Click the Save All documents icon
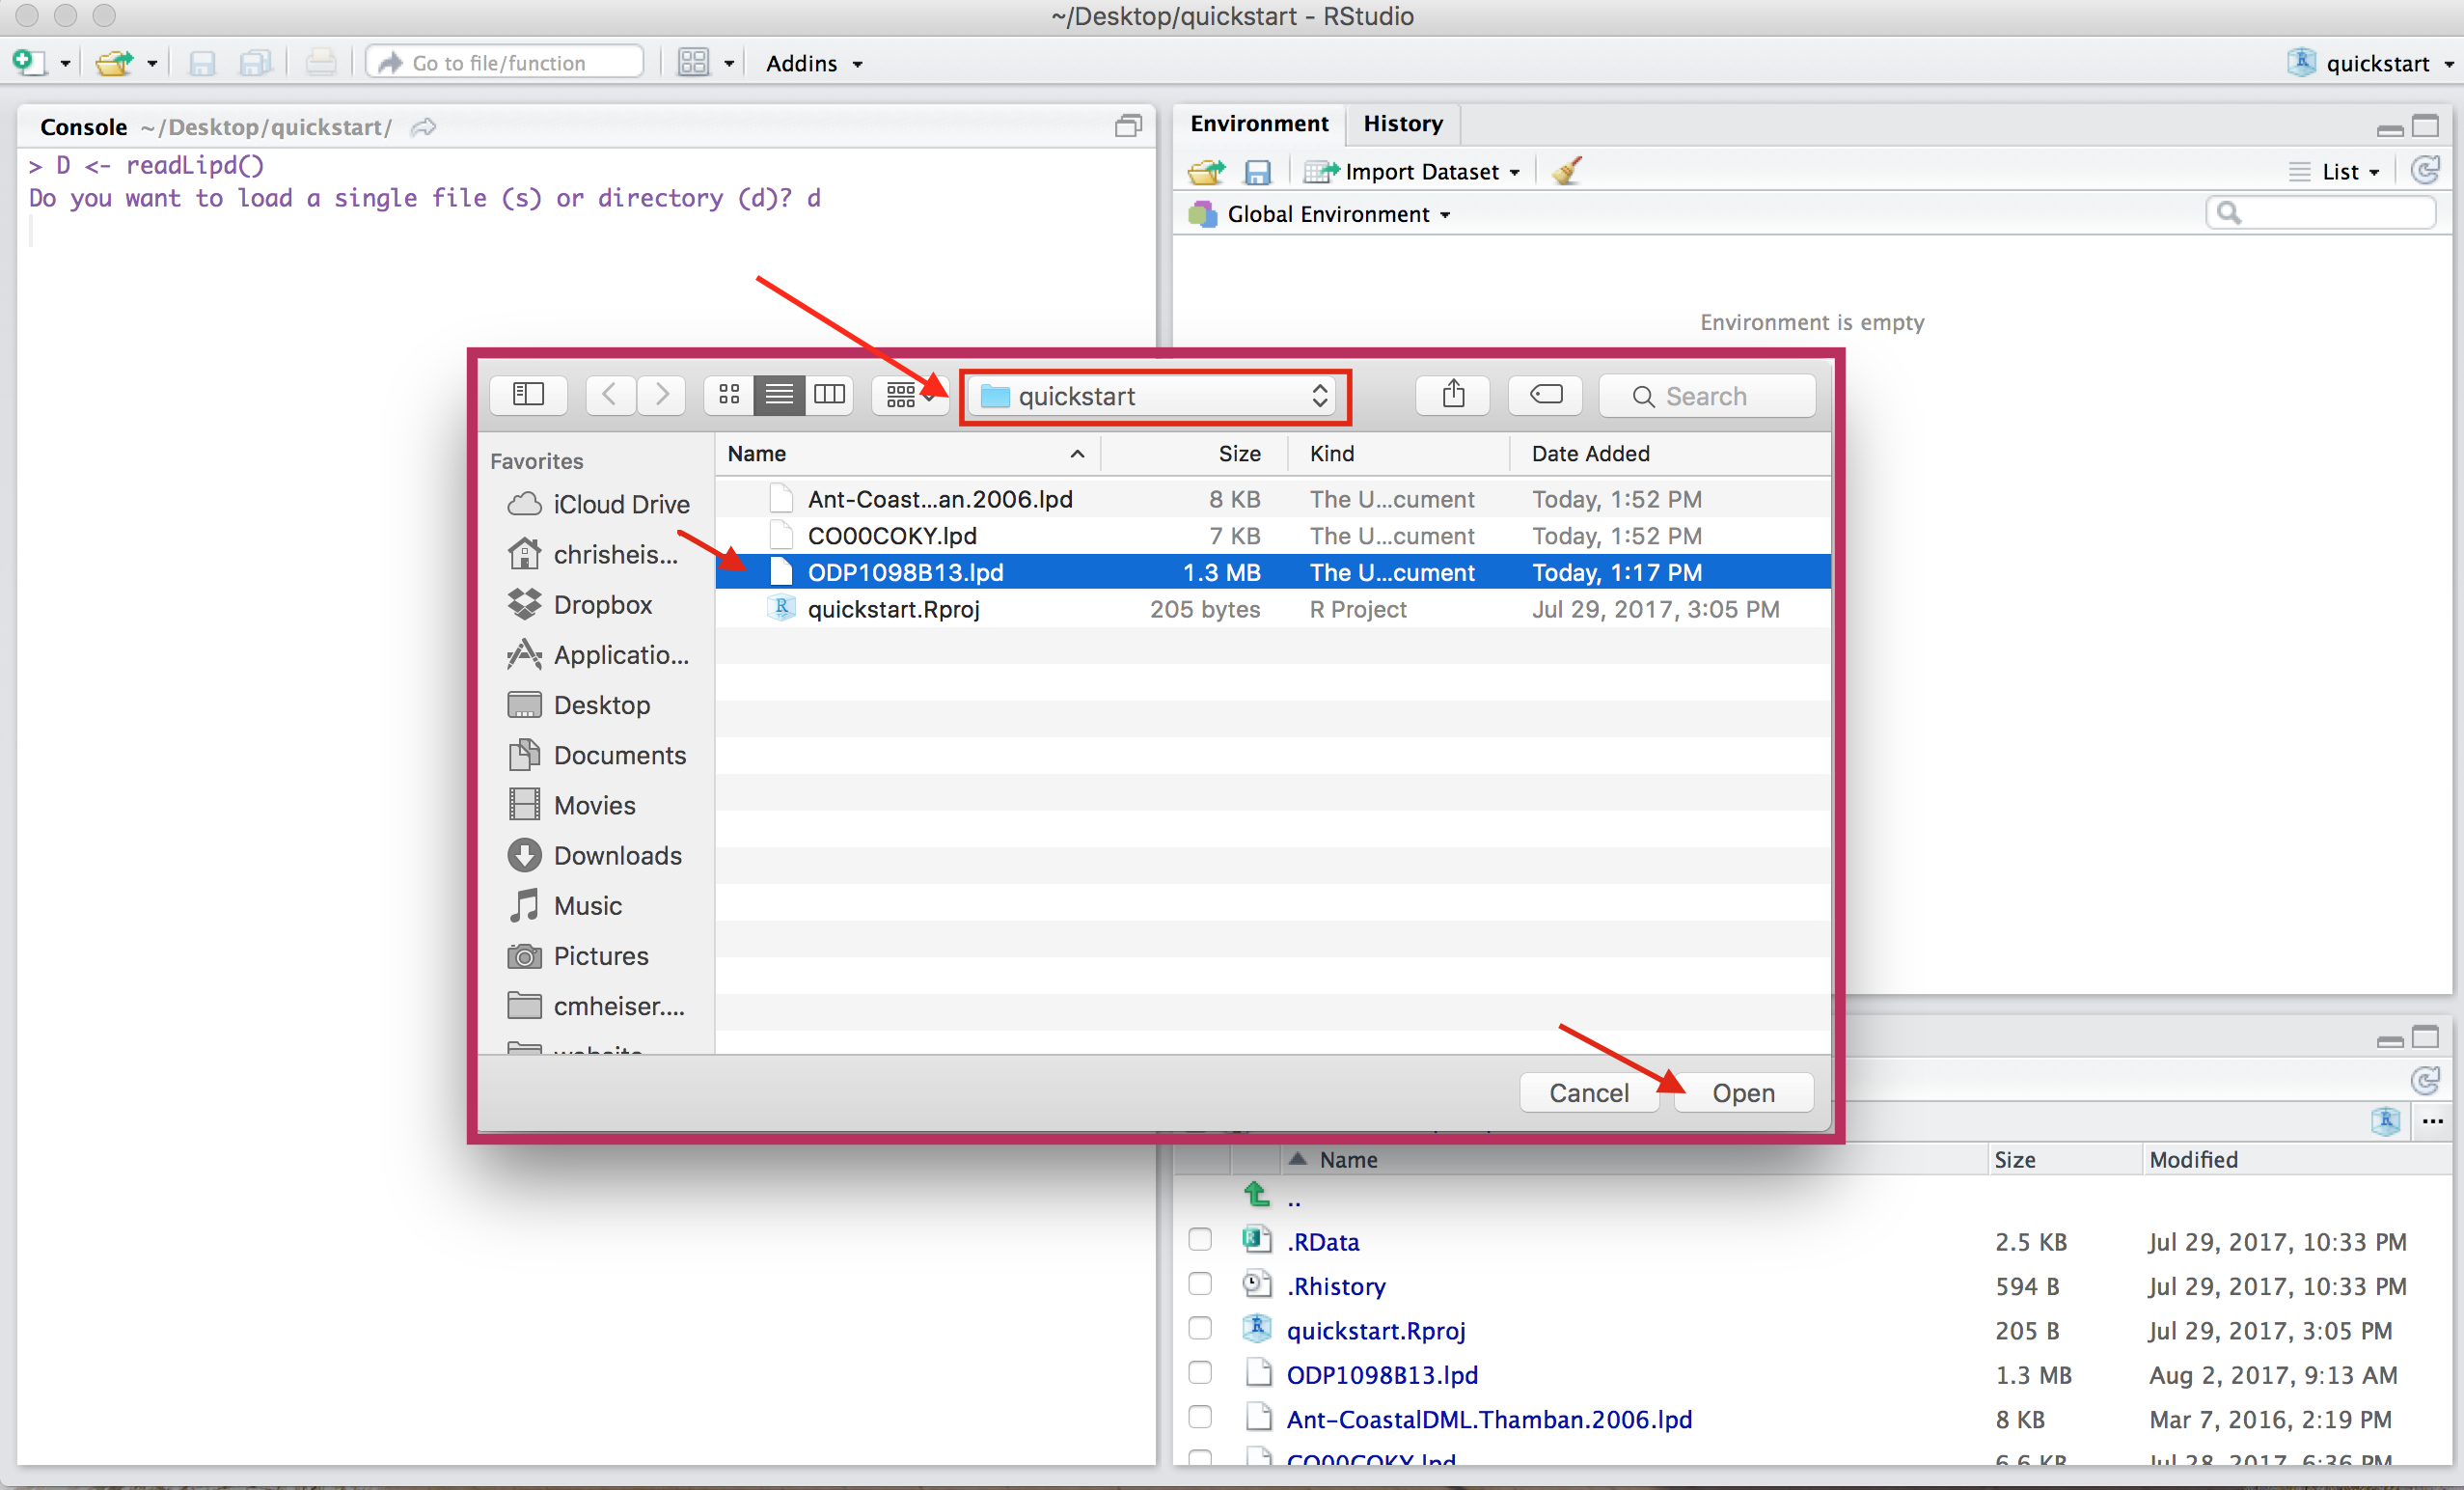 point(256,63)
